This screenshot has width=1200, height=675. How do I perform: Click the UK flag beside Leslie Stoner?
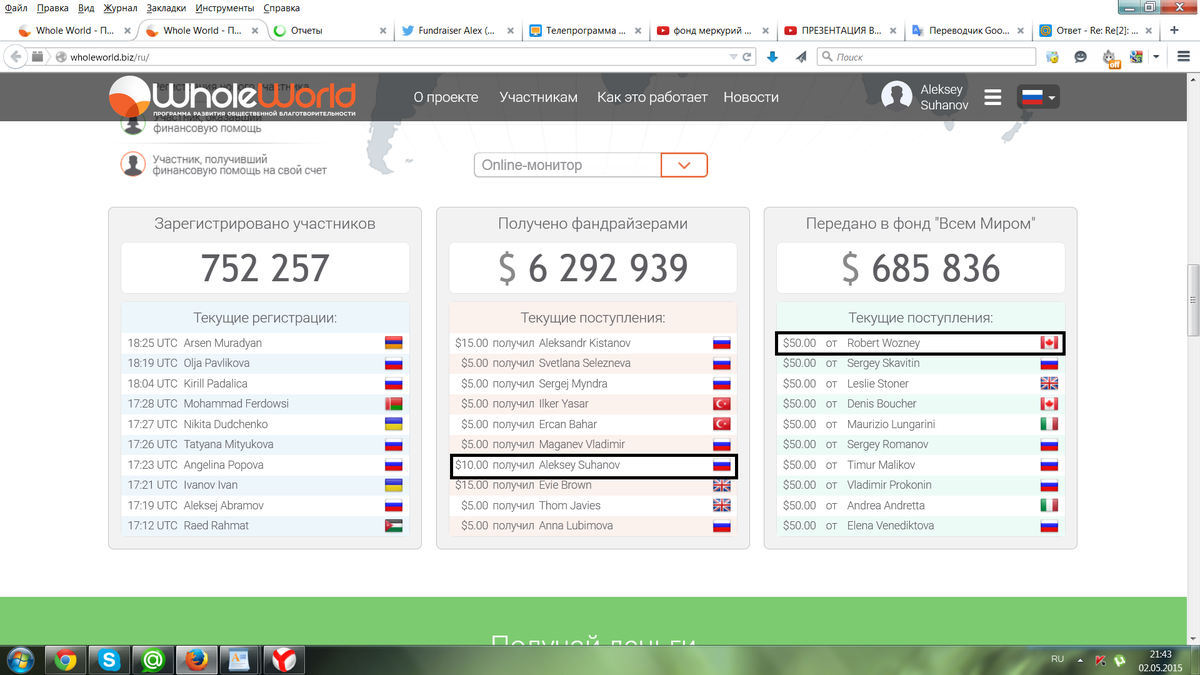click(x=1049, y=383)
